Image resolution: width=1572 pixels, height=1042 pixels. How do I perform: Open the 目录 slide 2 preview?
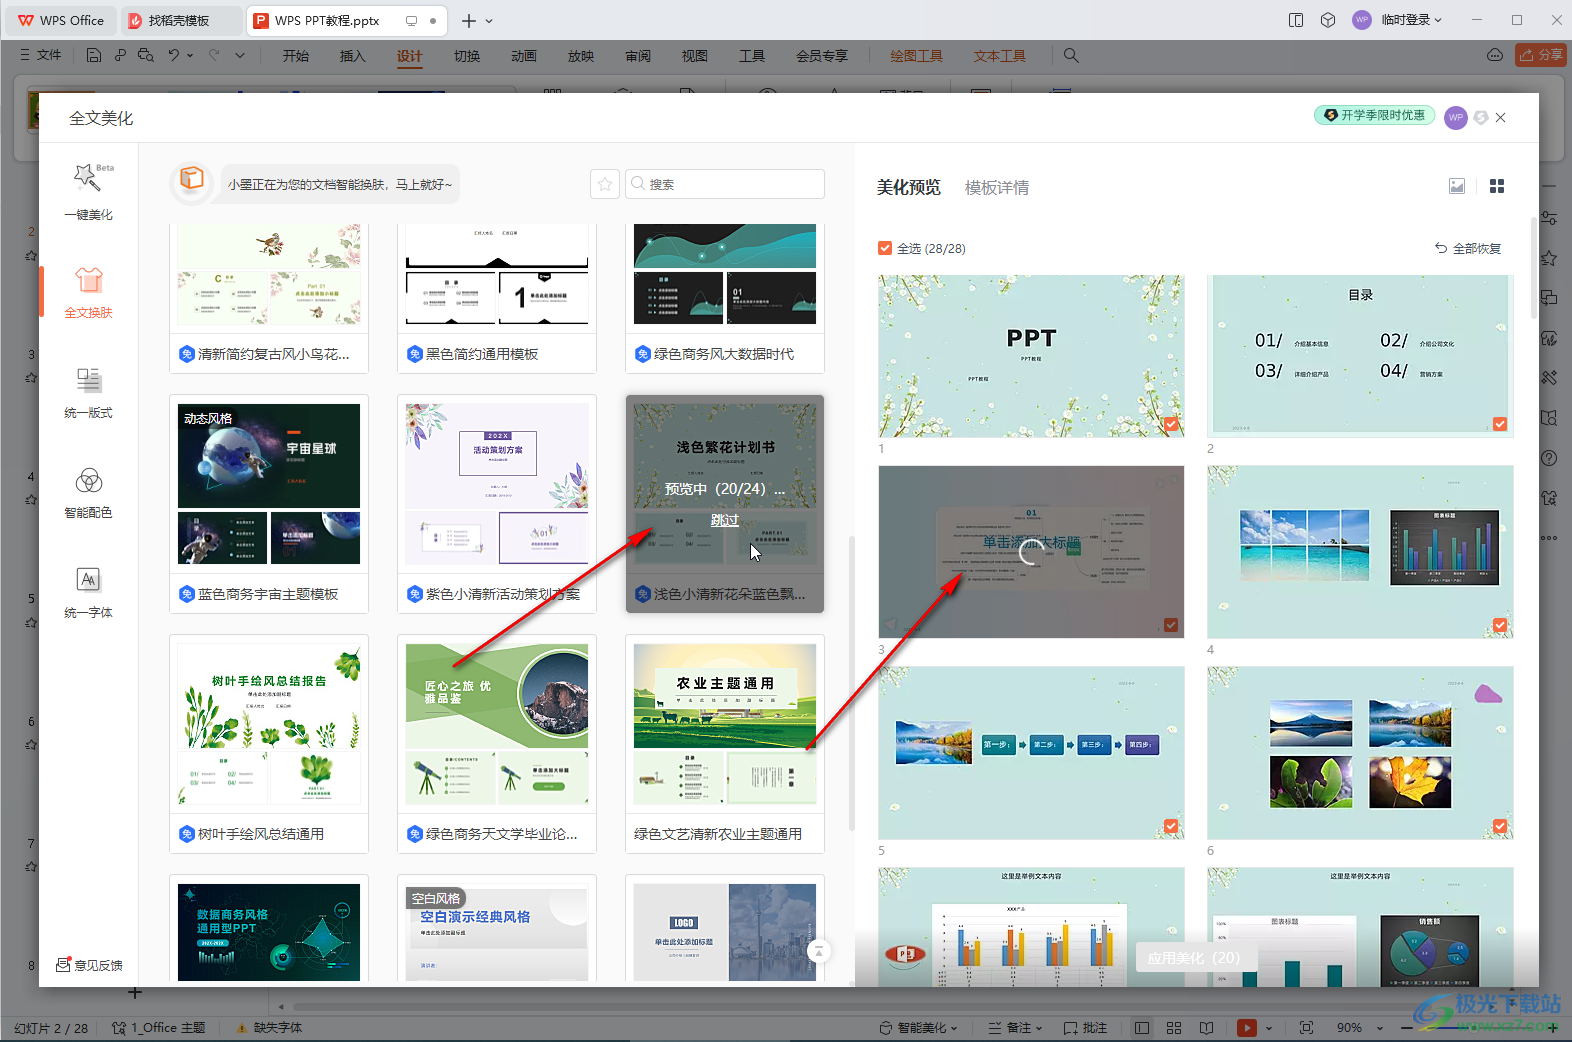[x=1360, y=356]
